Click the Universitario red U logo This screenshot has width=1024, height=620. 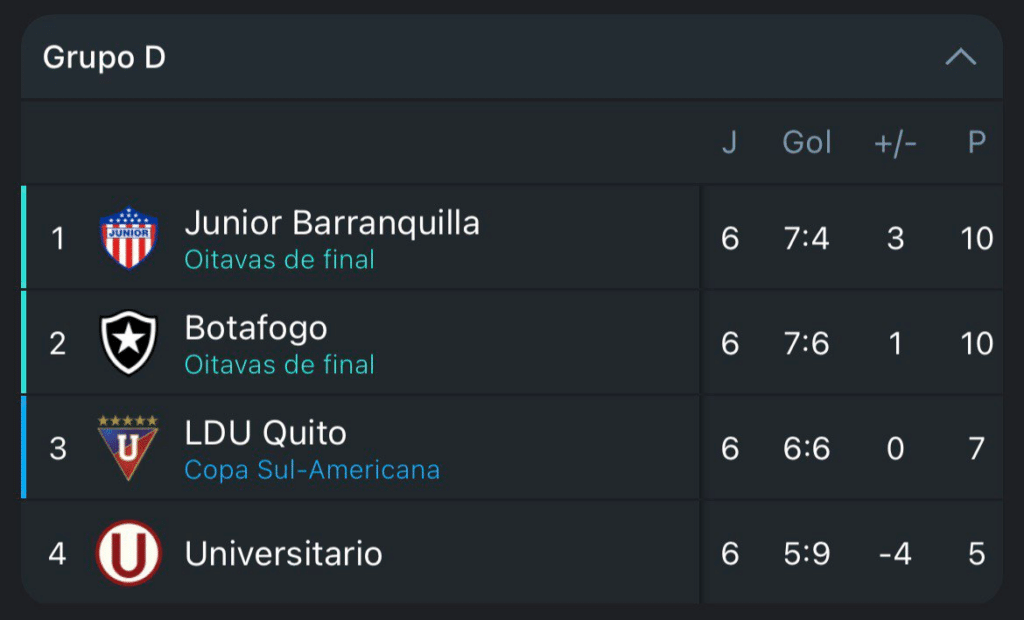click(128, 553)
